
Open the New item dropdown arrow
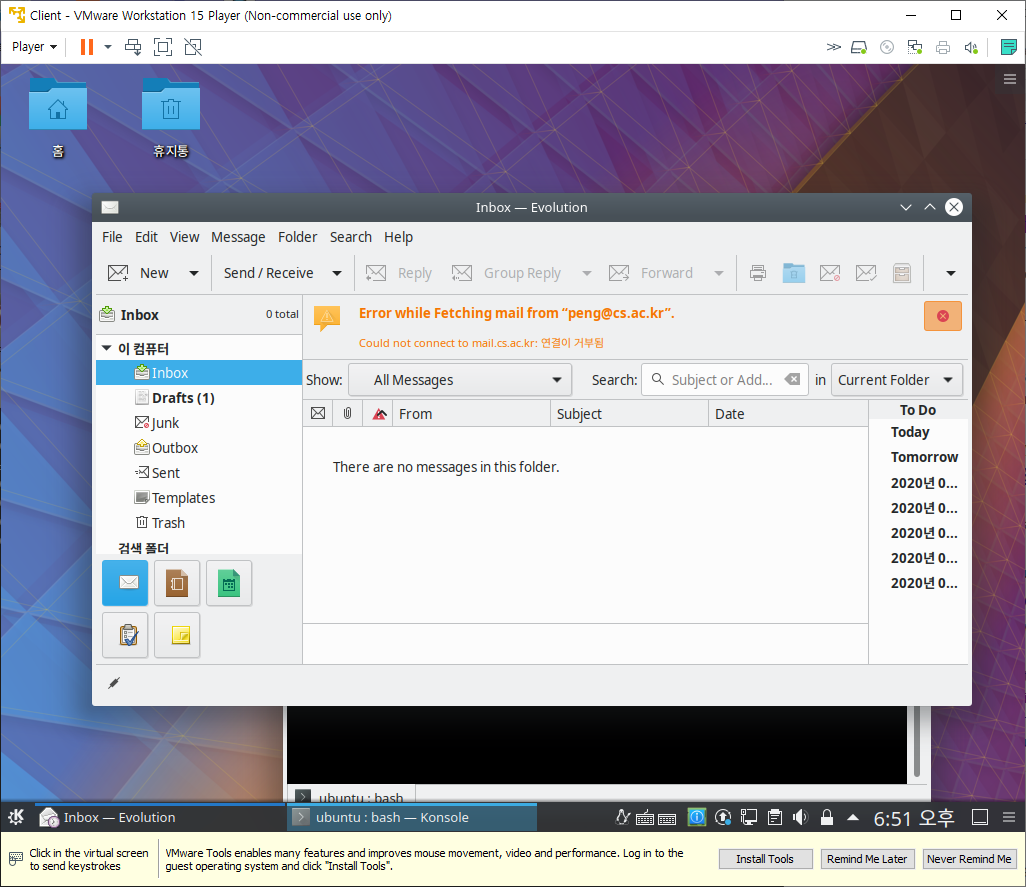[x=194, y=273]
